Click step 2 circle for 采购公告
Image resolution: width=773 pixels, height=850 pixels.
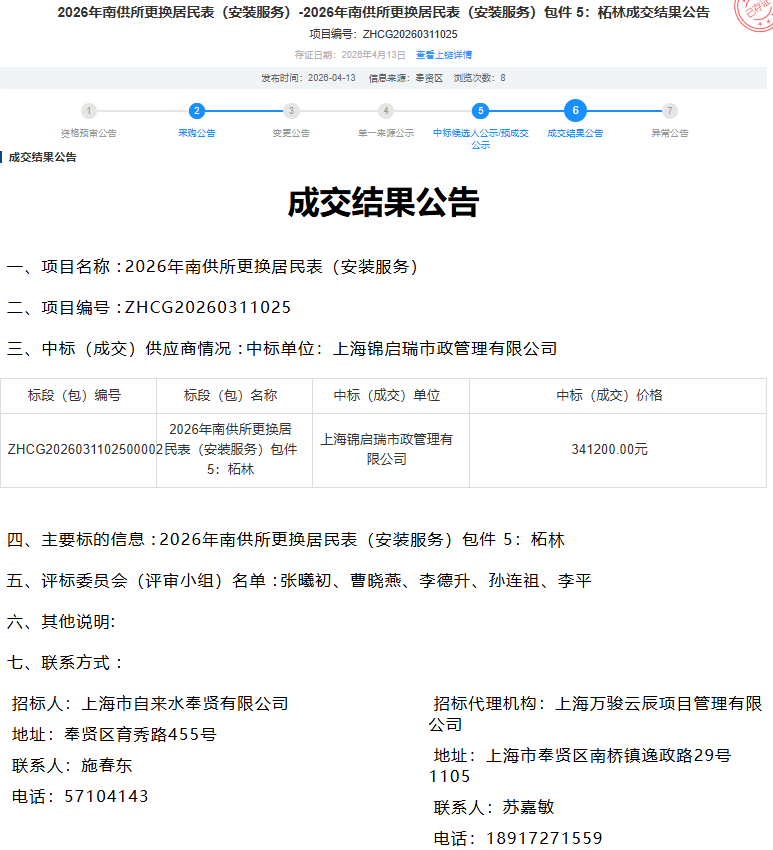[197, 111]
